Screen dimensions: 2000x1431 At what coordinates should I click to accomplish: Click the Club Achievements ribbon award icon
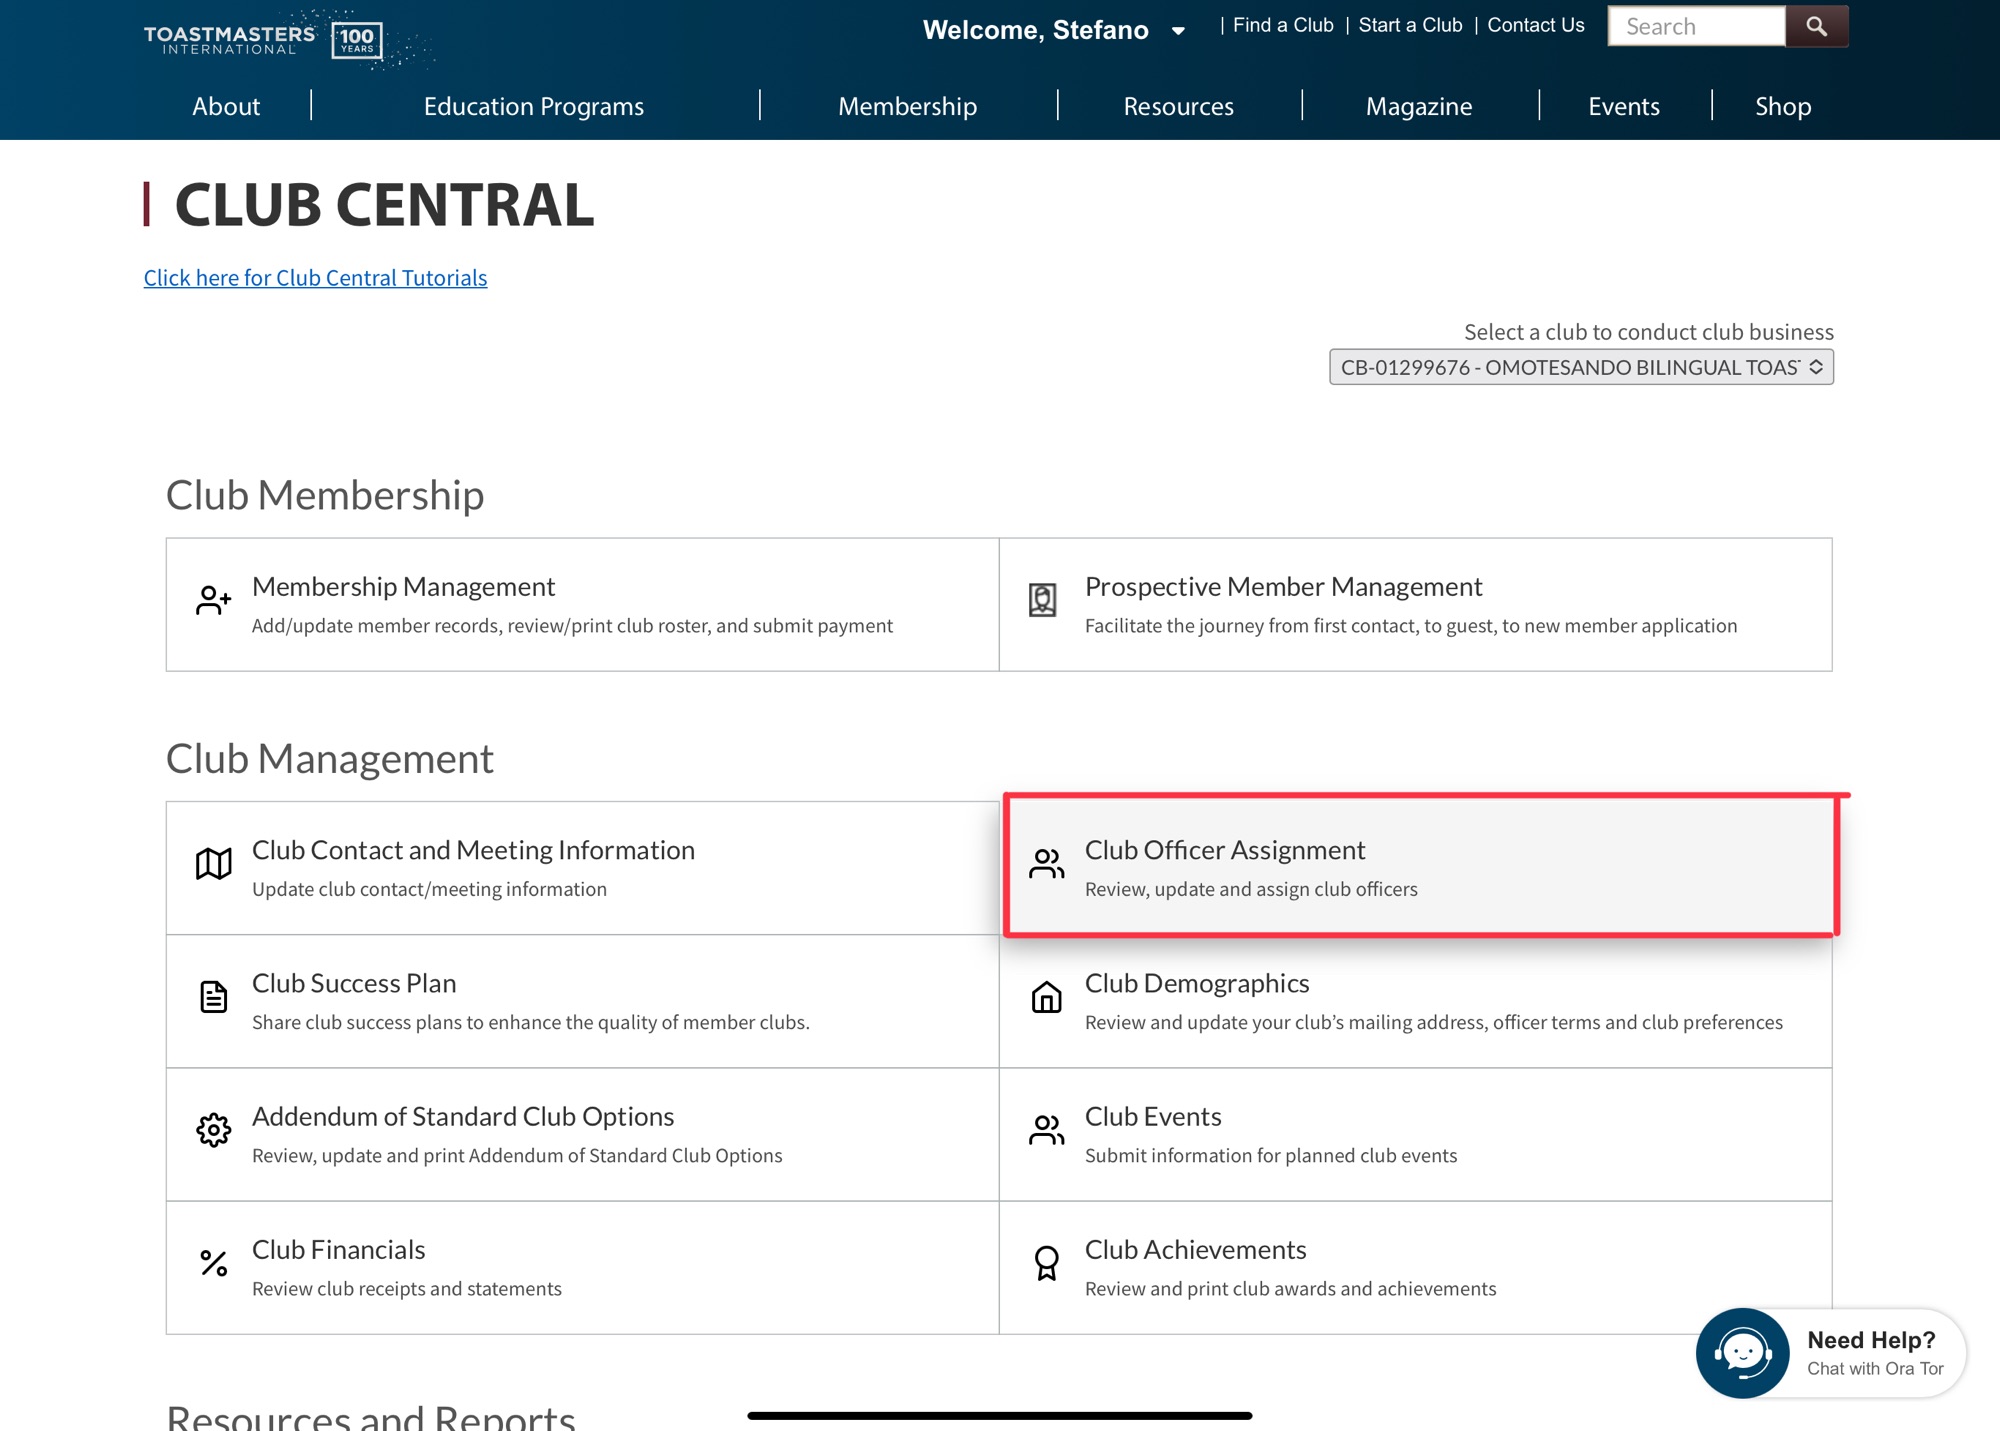click(x=1046, y=1263)
